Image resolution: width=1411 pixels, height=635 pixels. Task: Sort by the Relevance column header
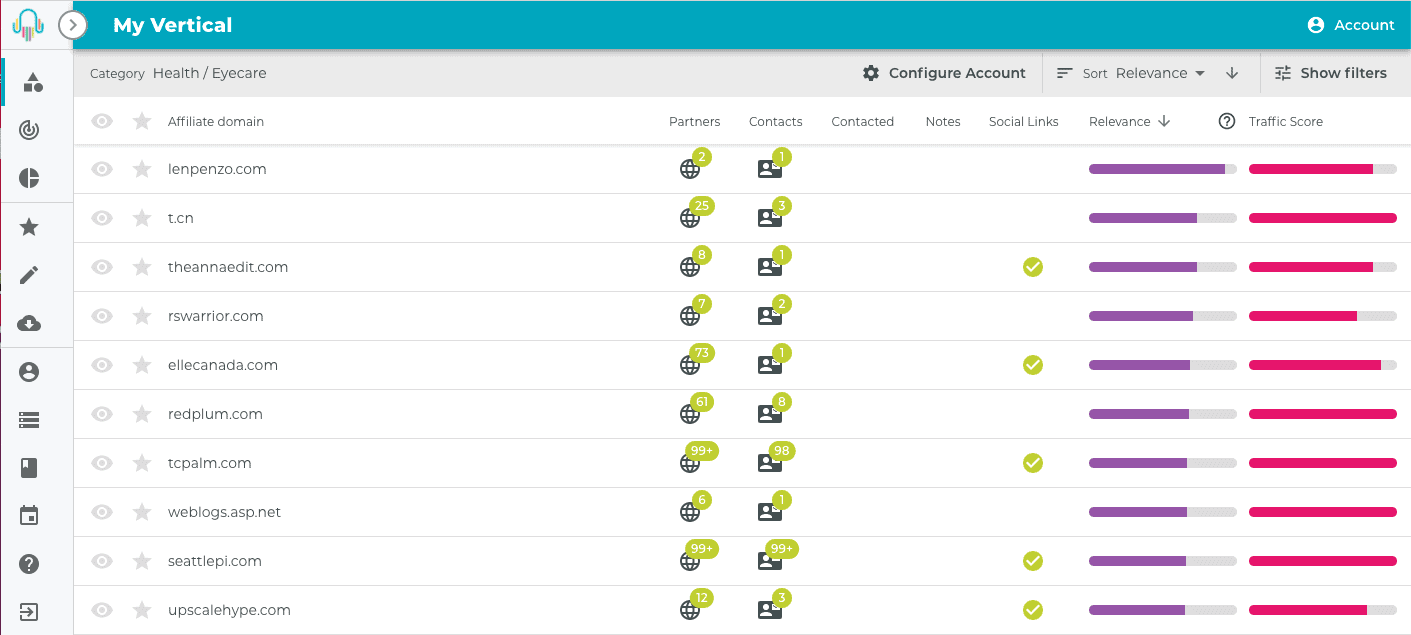pos(1129,121)
